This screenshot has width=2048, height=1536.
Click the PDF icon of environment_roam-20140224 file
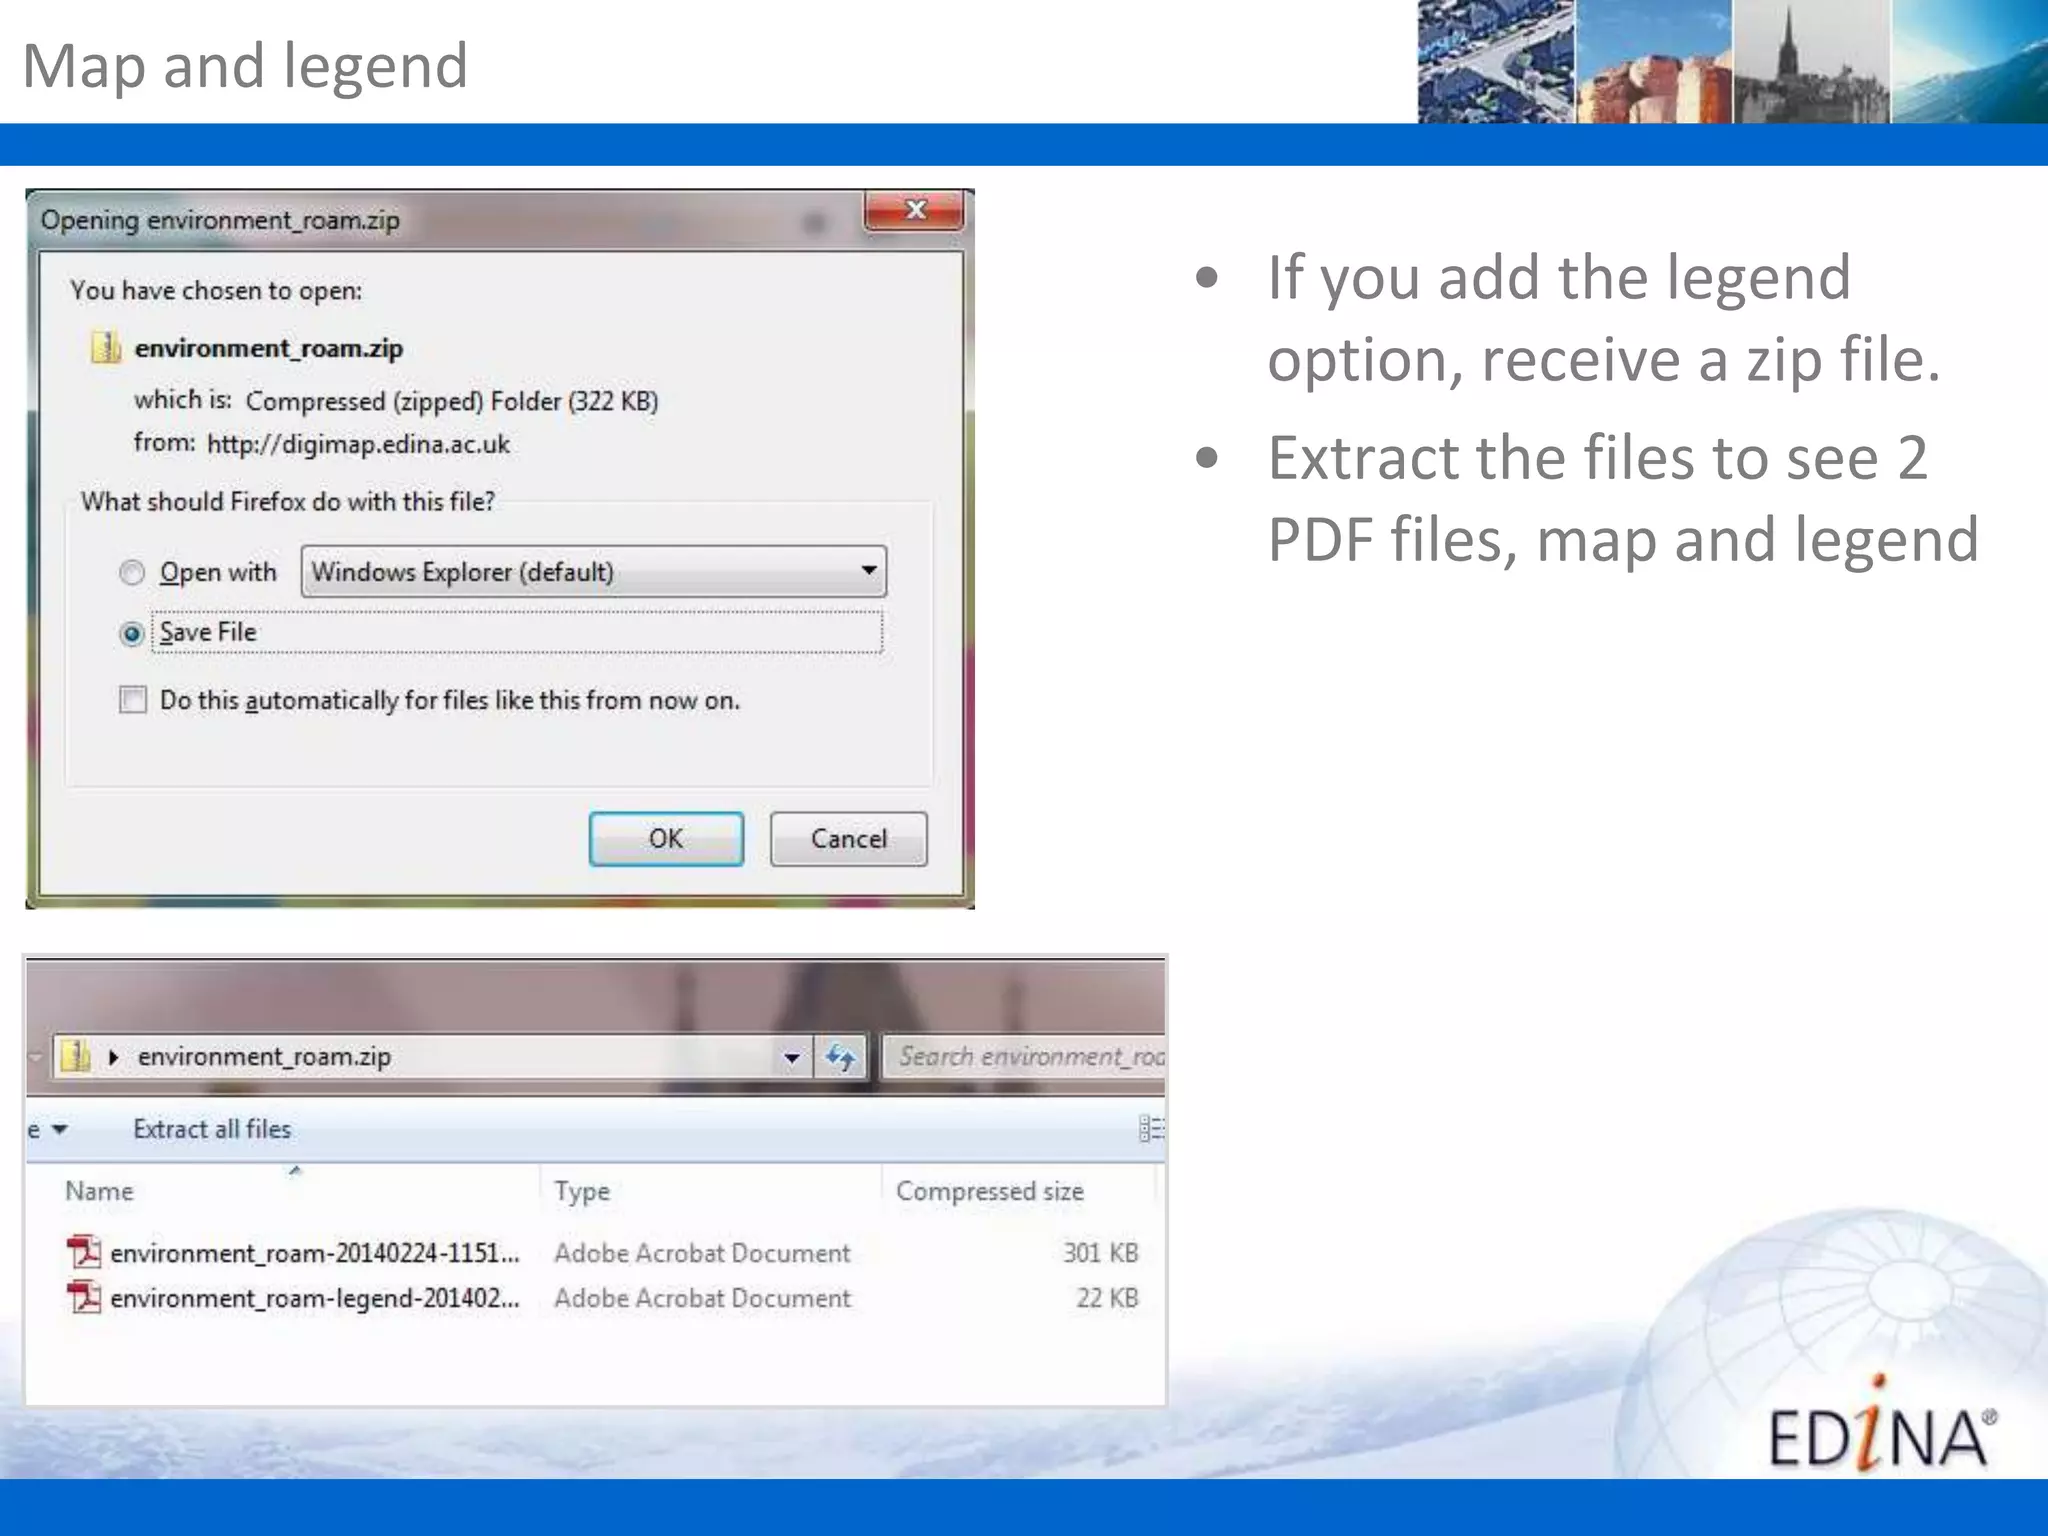(84, 1252)
